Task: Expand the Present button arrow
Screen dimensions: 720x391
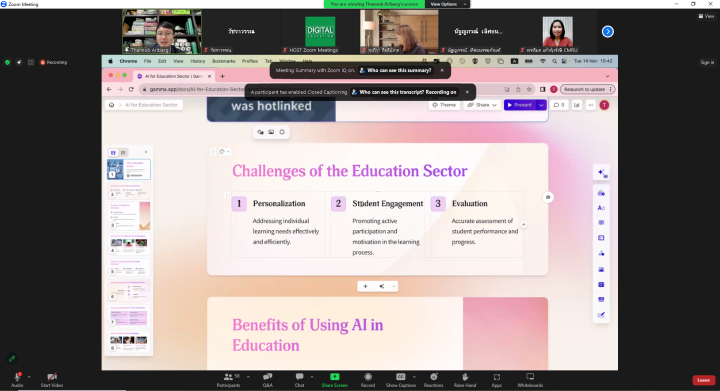Action: (x=541, y=105)
